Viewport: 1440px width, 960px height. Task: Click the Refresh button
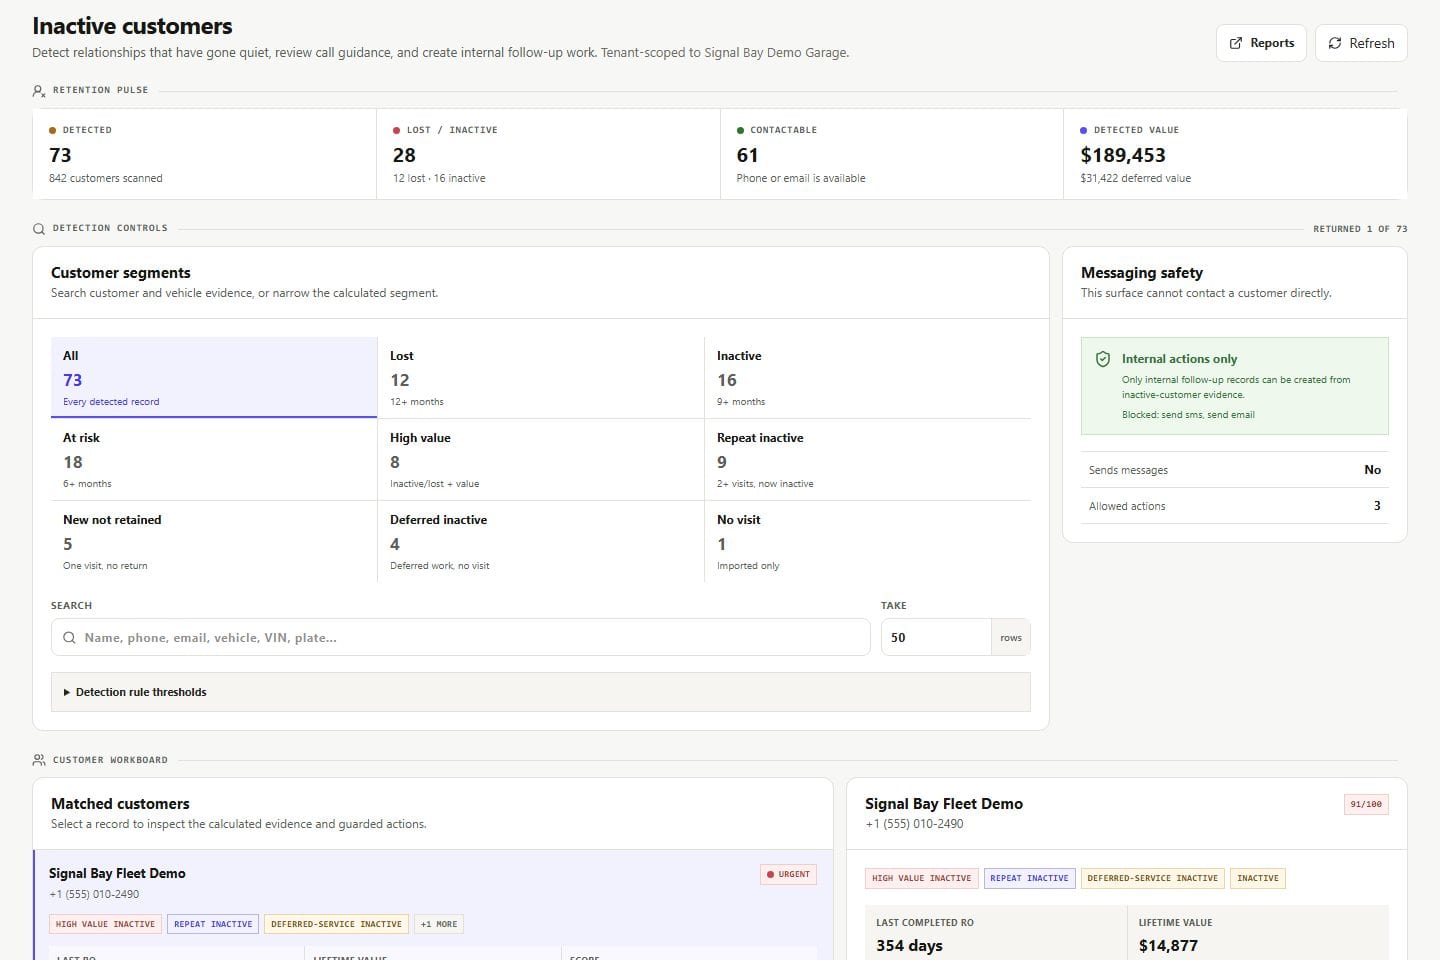1361,43
